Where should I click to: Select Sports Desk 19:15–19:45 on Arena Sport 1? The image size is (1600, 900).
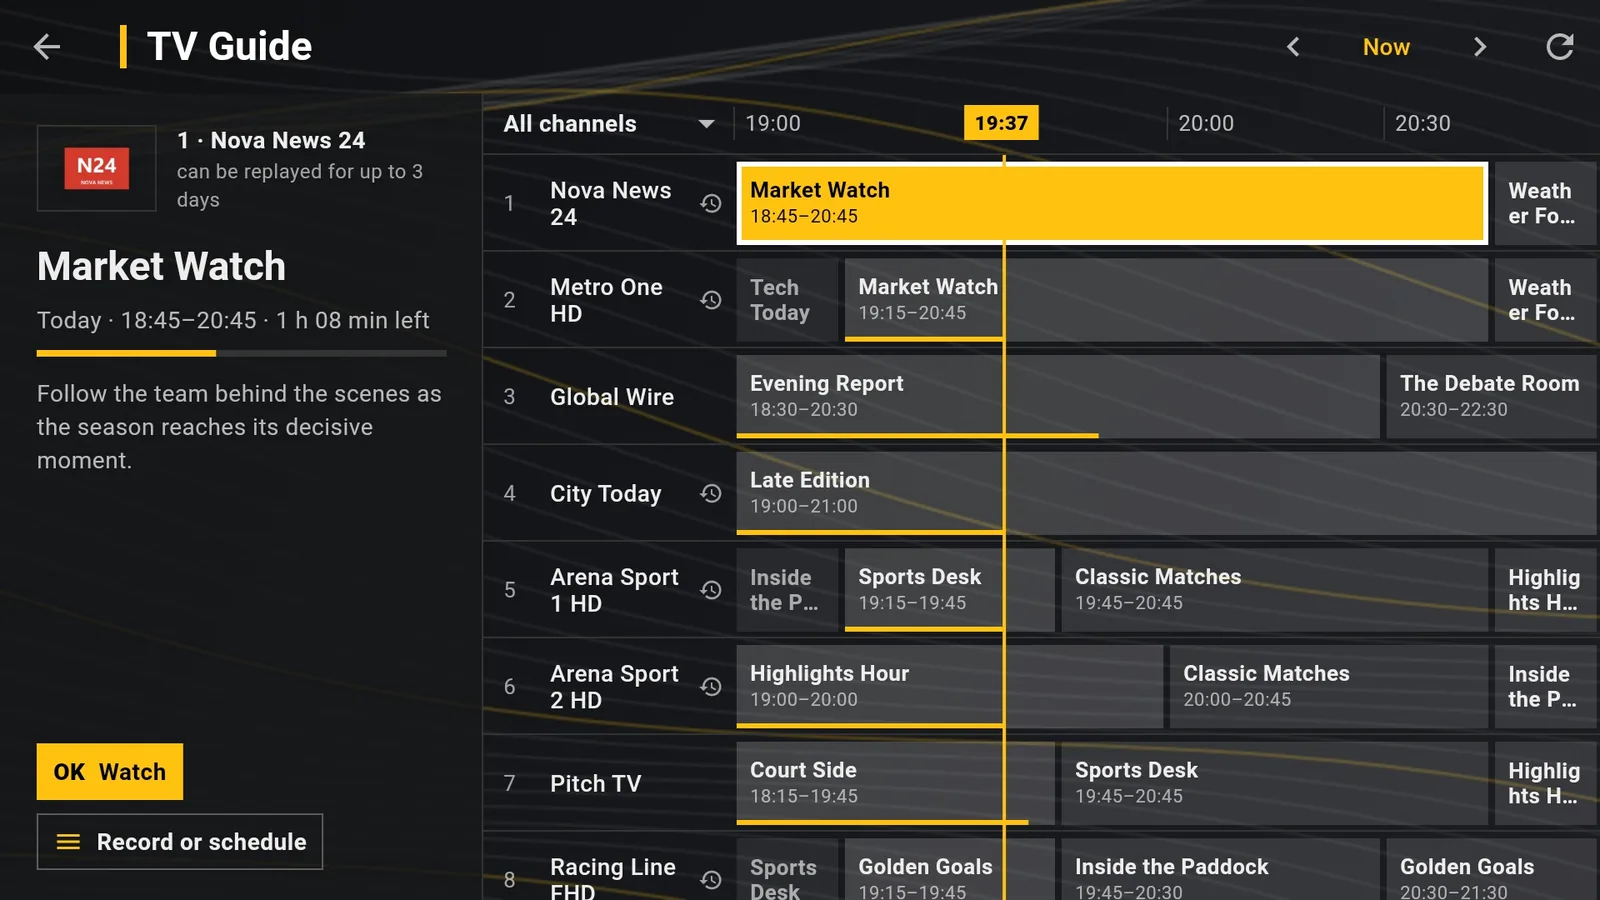point(950,590)
